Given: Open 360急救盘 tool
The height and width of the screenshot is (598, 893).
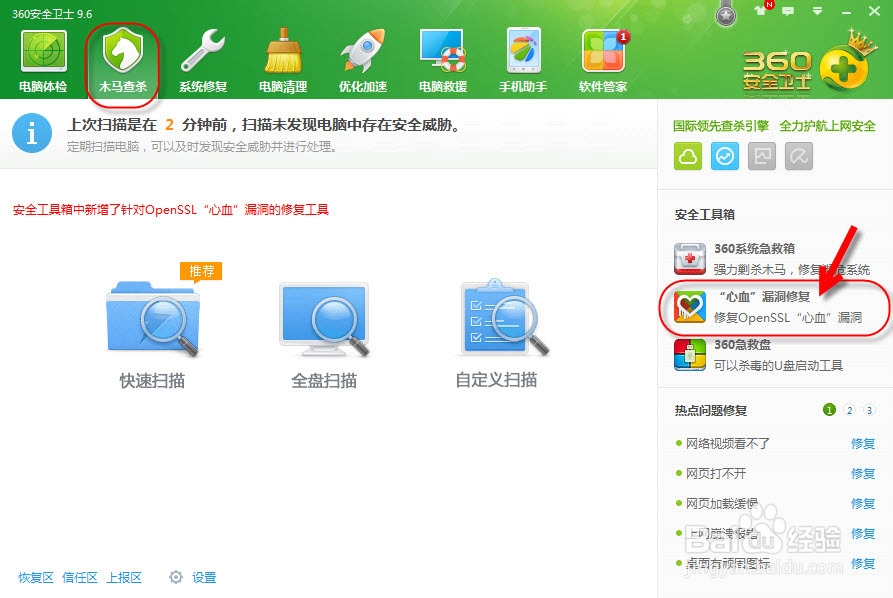Looking at the screenshot, I should click(759, 354).
